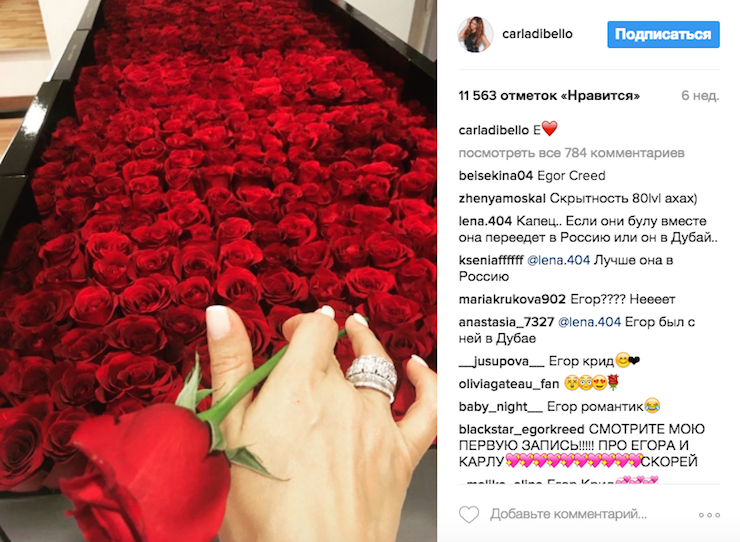Open __jusupova__ commenter profile
740x542 pixels.
point(501,362)
